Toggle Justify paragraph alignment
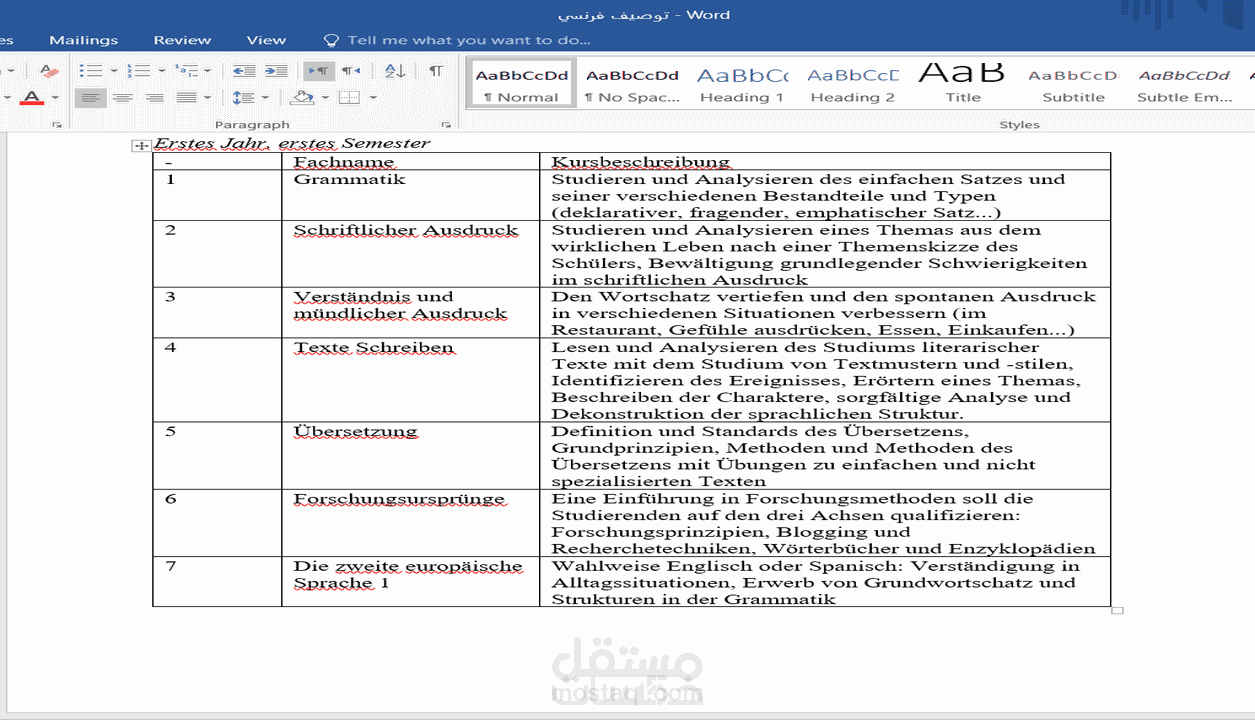Image resolution: width=1255 pixels, height=720 pixels. (186, 98)
